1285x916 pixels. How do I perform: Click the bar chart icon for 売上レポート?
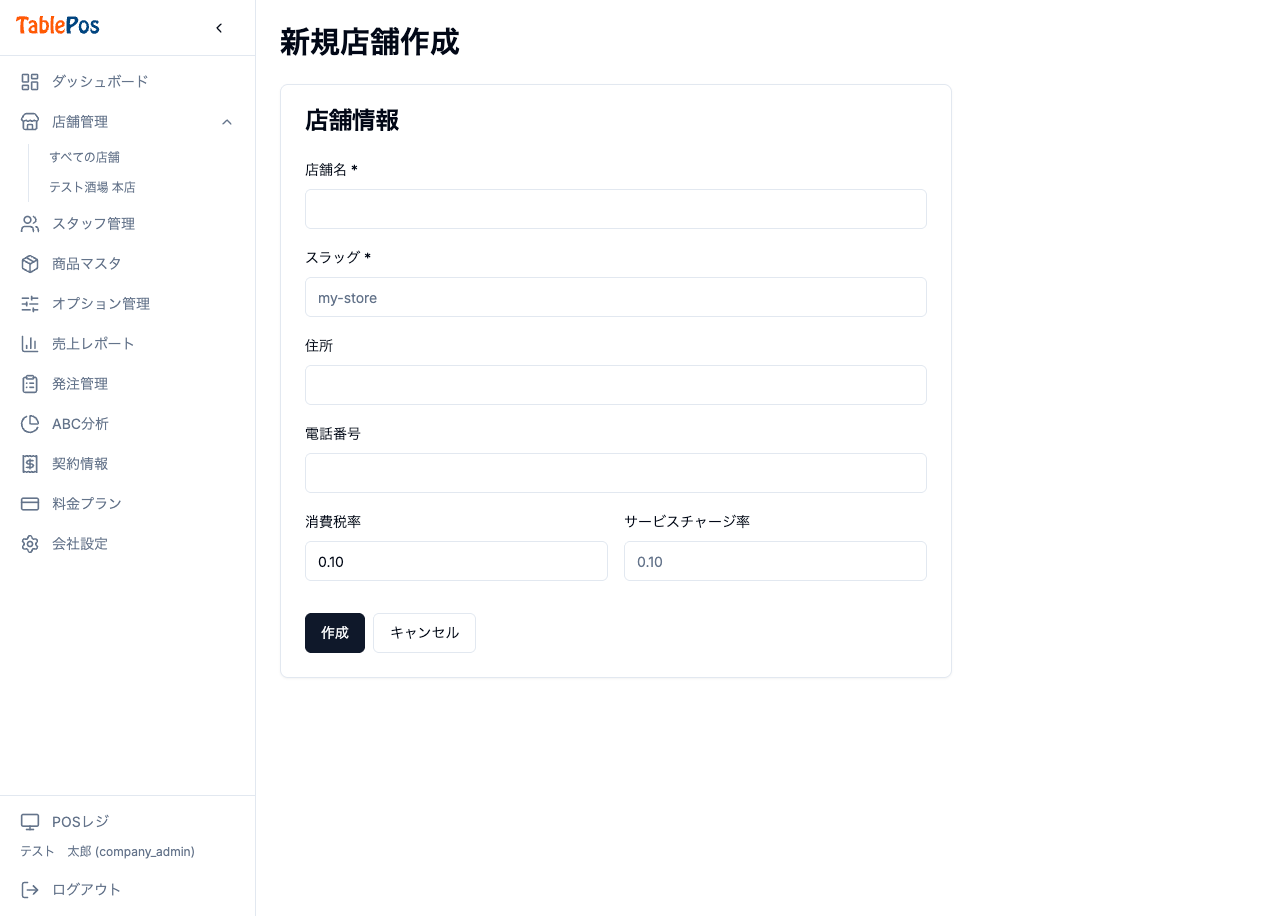tap(30, 344)
